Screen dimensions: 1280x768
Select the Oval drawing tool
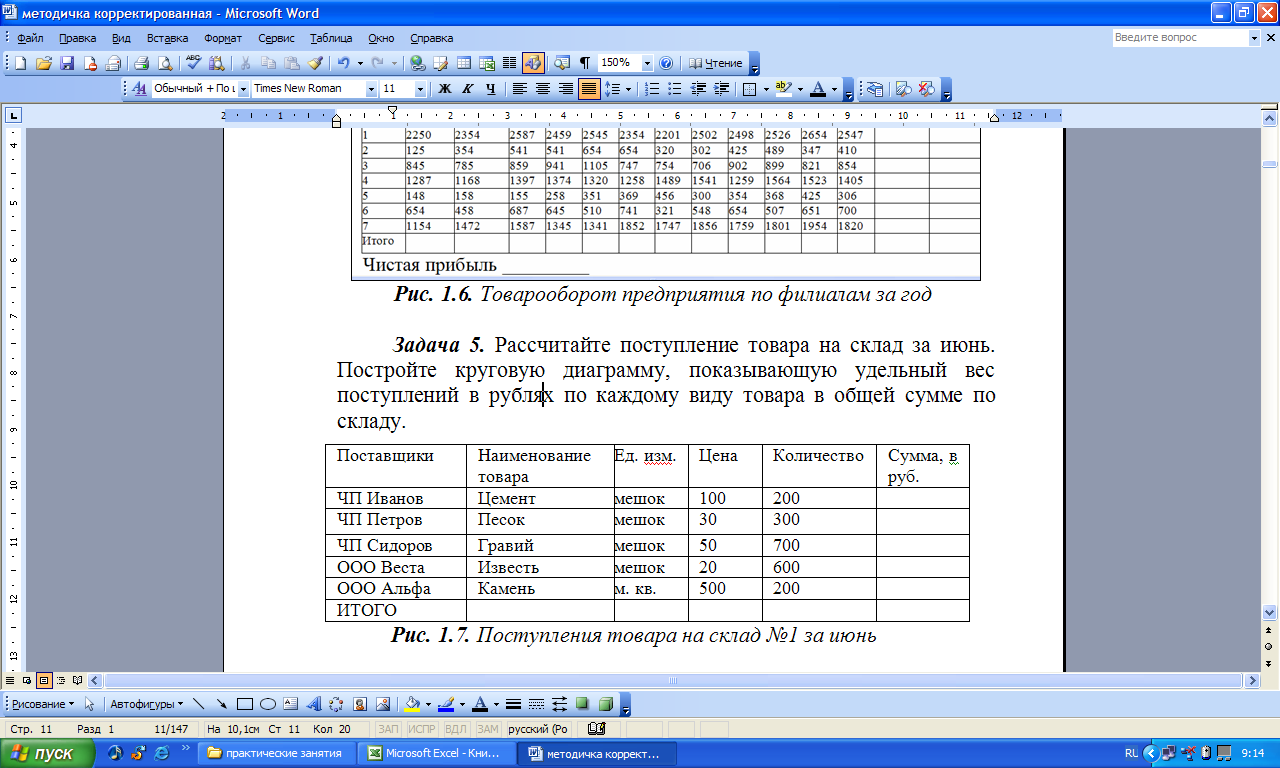(267, 703)
